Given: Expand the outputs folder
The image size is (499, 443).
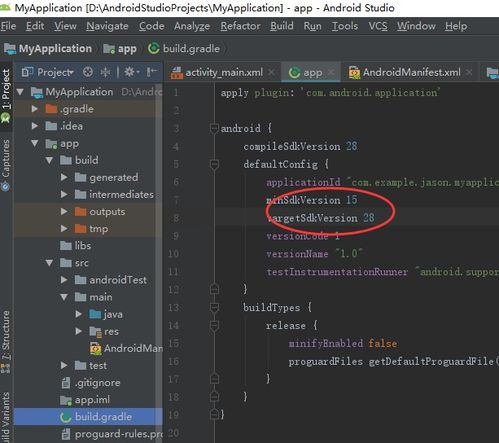Looking at the screenshot, I should click(64, 211).
